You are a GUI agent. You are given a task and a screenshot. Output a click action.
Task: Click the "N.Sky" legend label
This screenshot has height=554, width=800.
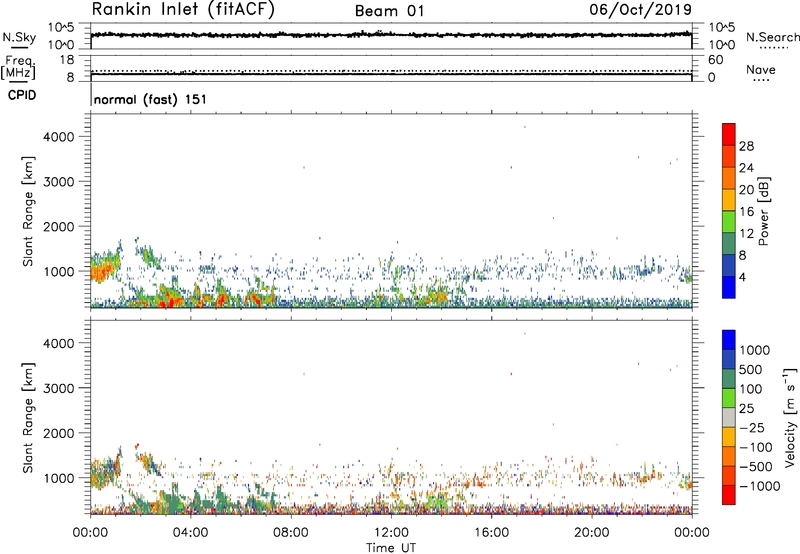tap(19, 38)
